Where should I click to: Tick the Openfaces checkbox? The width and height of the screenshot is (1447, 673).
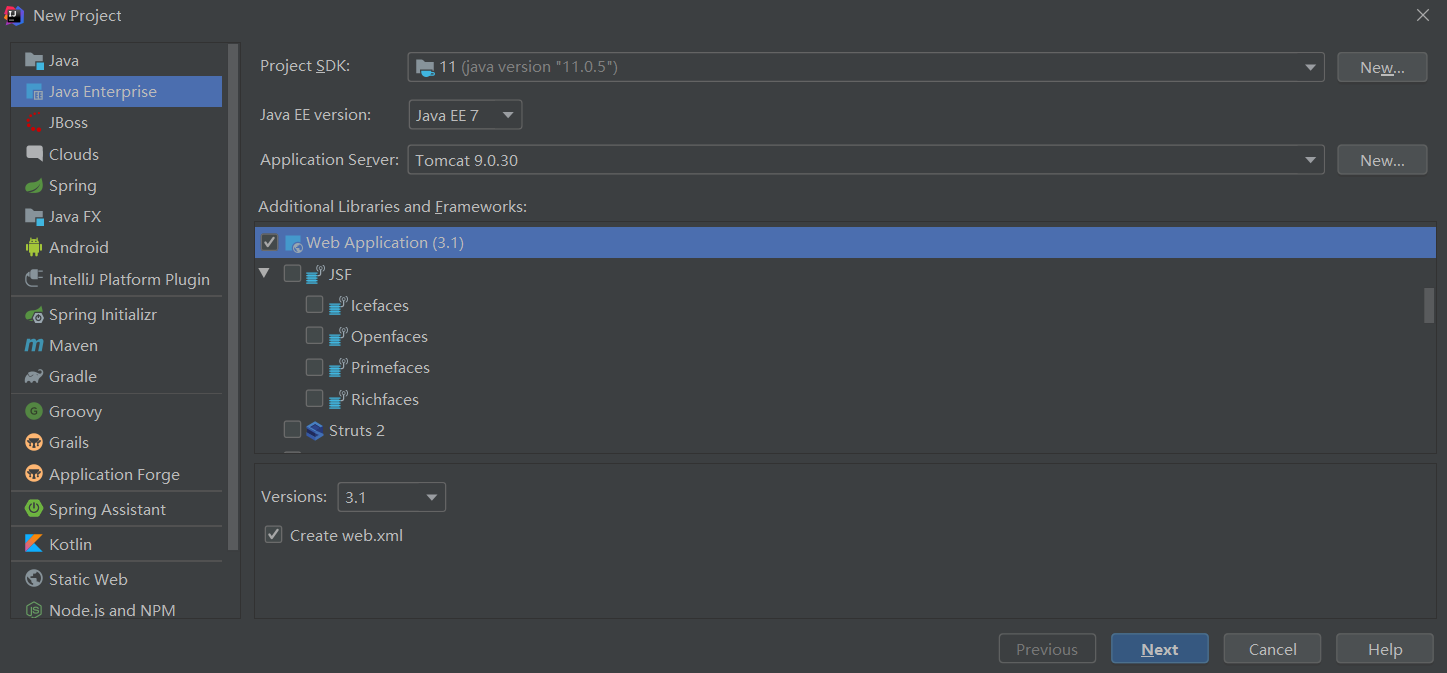click(314, 335)
